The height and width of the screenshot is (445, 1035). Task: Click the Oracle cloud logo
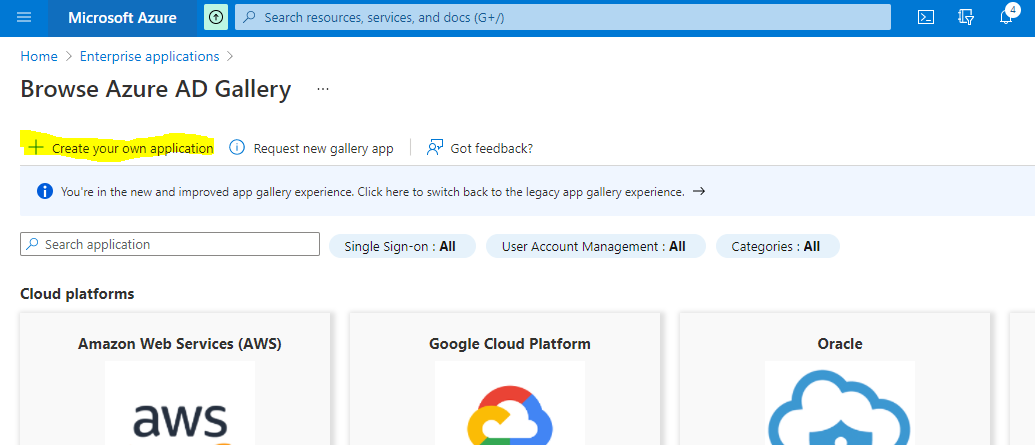(840, 409)
